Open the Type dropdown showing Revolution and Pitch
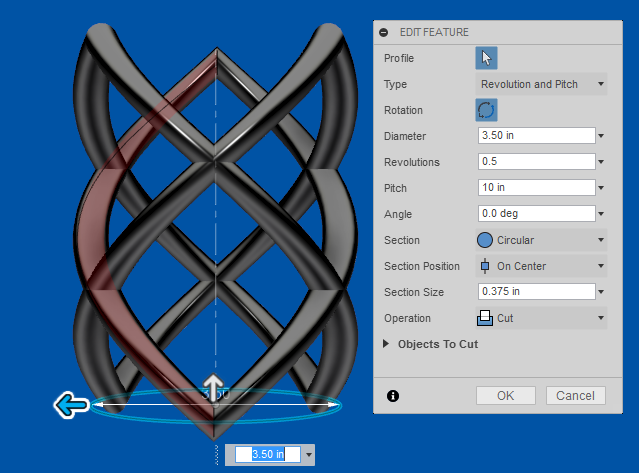This screenshot has height=473, width=639. (x=541, y=84)
